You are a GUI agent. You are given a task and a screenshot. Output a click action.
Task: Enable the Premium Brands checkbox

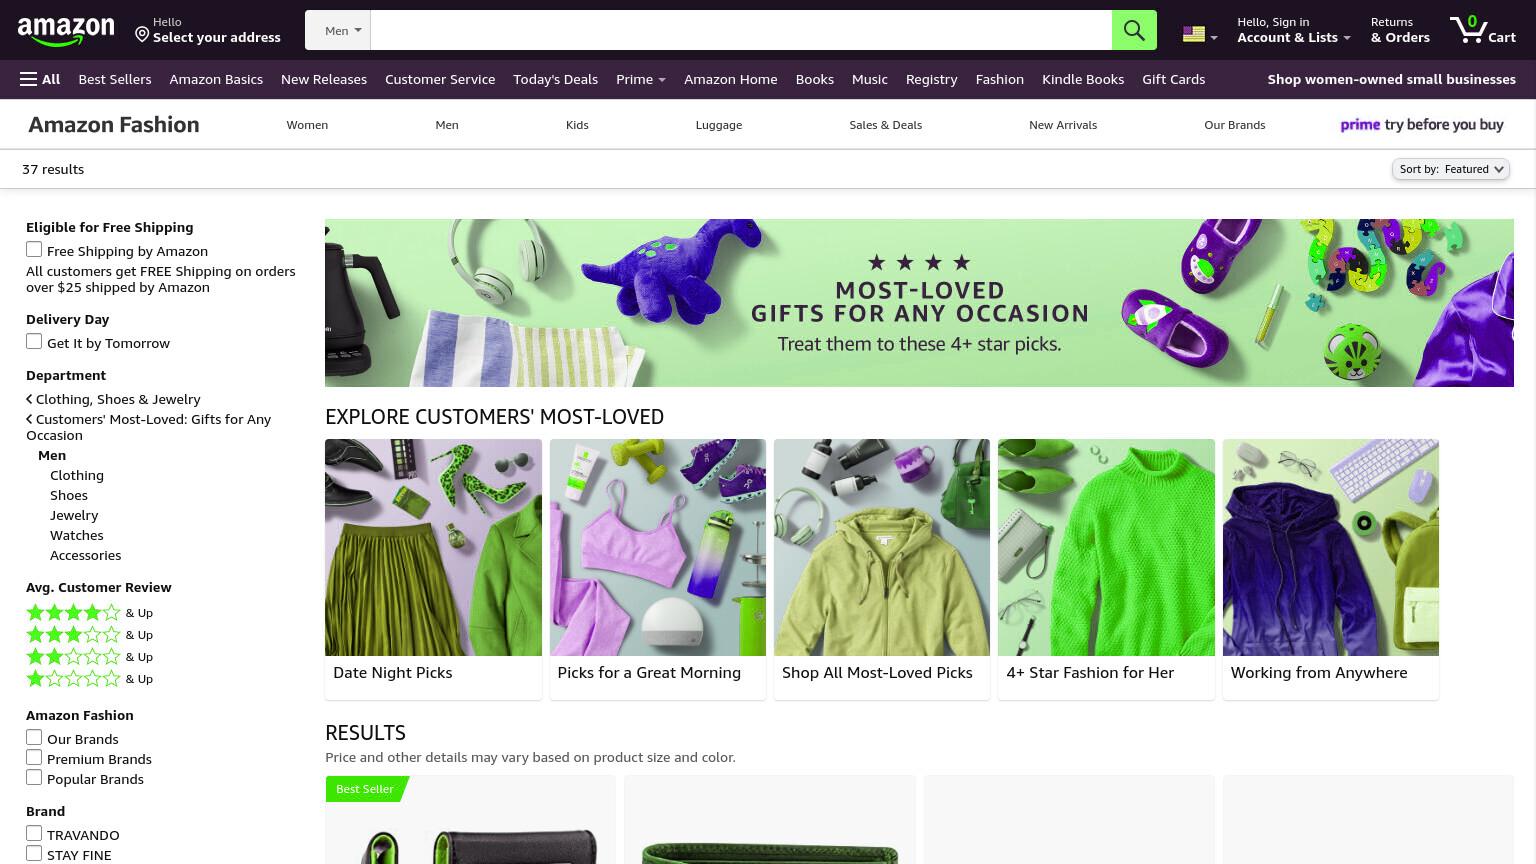(34, 758)
